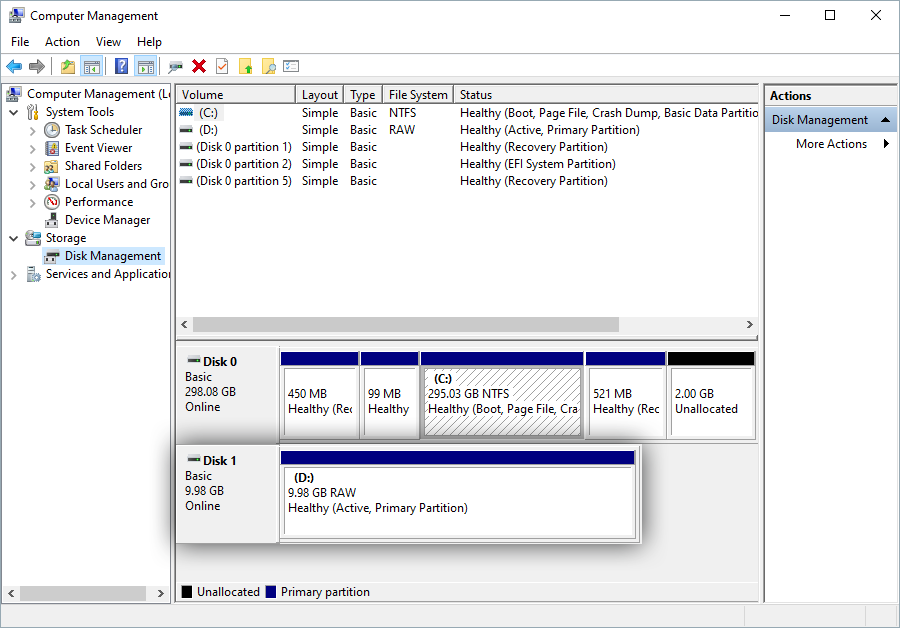Sort by the Layout column header

[x=320, y=95]
